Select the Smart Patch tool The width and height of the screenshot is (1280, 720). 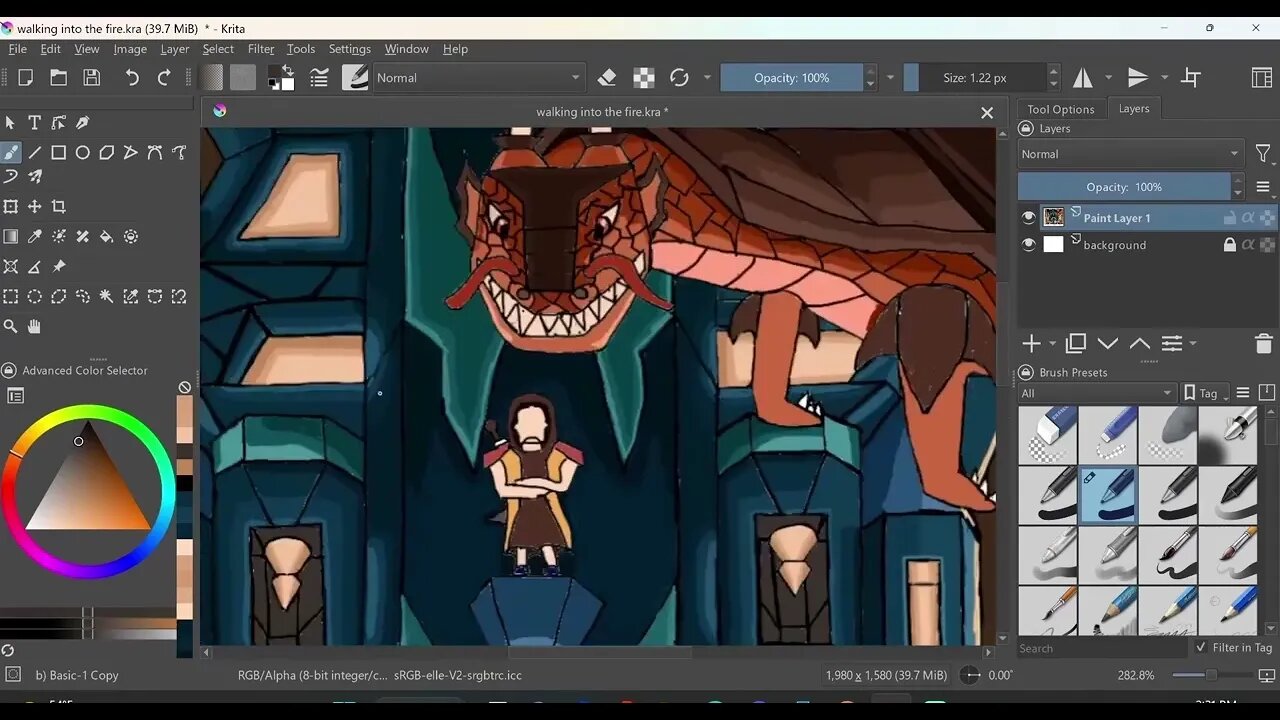coord(83,237)
